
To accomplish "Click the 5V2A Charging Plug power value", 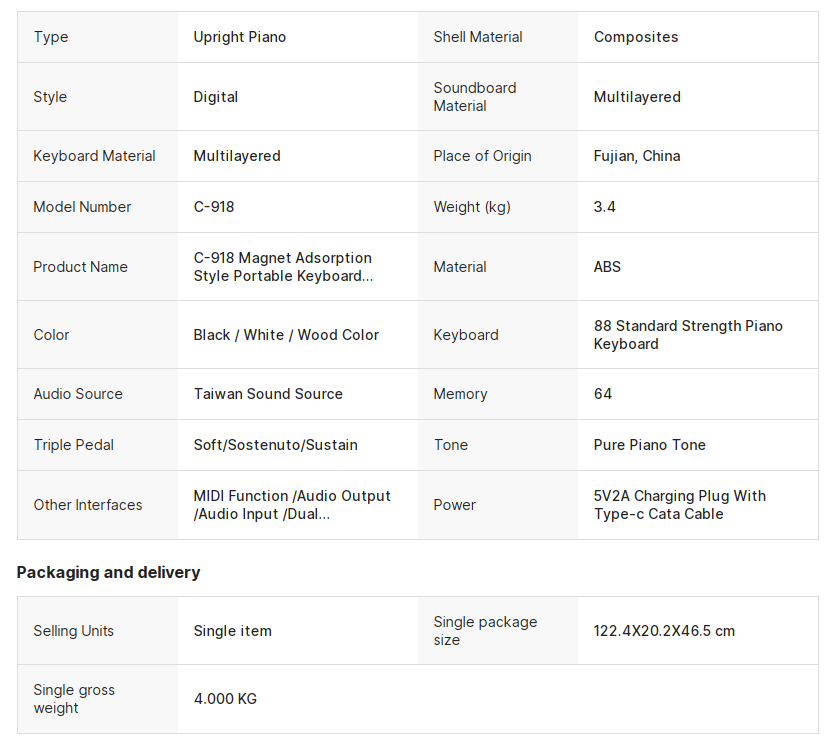I will point(680,505).
